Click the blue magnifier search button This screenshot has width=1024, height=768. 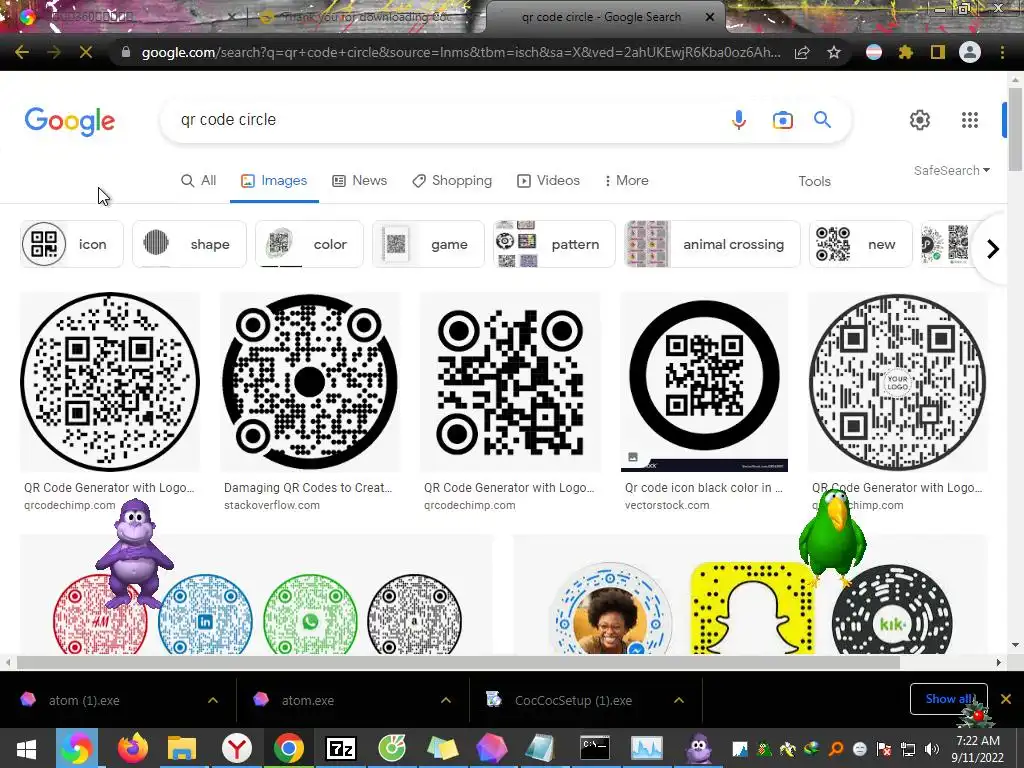click(x=822, y=120)
